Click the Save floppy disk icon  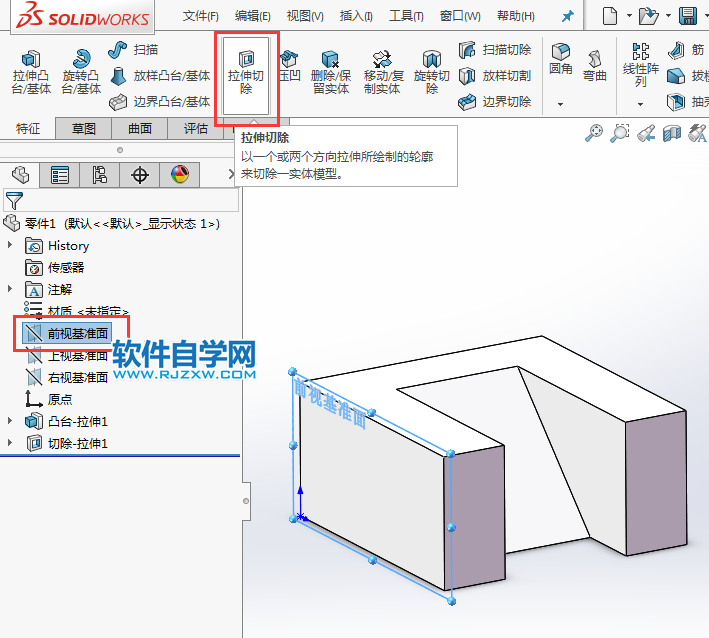click(x=688, y=16)
